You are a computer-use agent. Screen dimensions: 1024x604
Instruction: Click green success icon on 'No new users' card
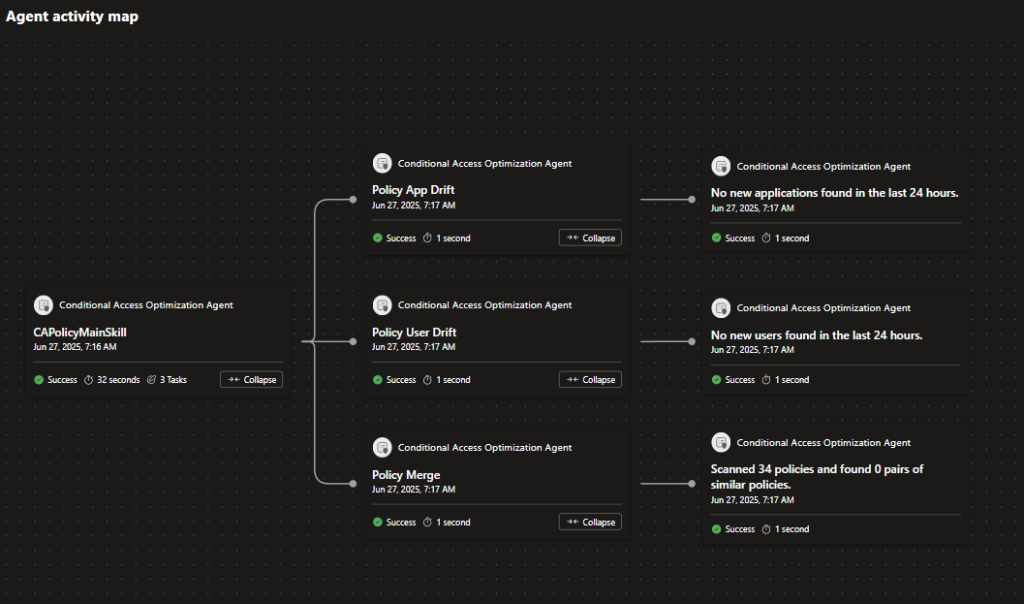pos(716,379)
